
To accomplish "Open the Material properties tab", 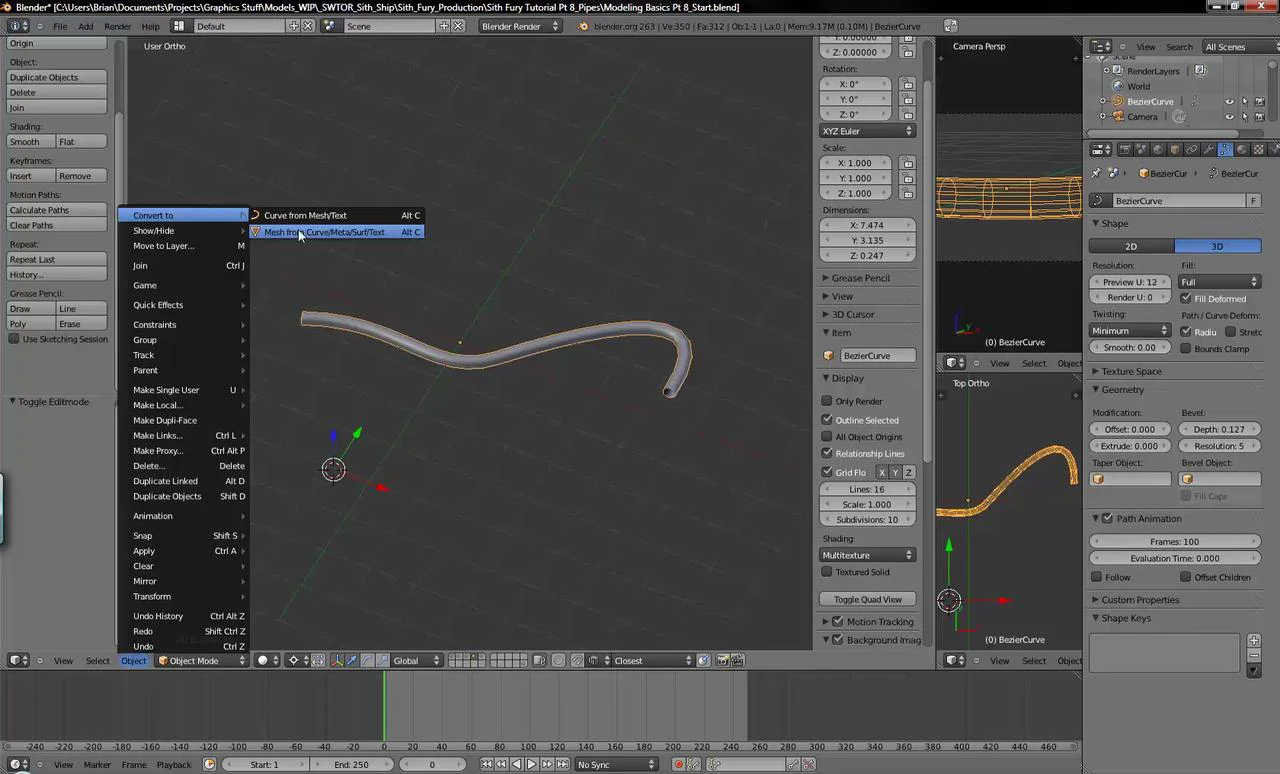I will tap(1241, 149).
